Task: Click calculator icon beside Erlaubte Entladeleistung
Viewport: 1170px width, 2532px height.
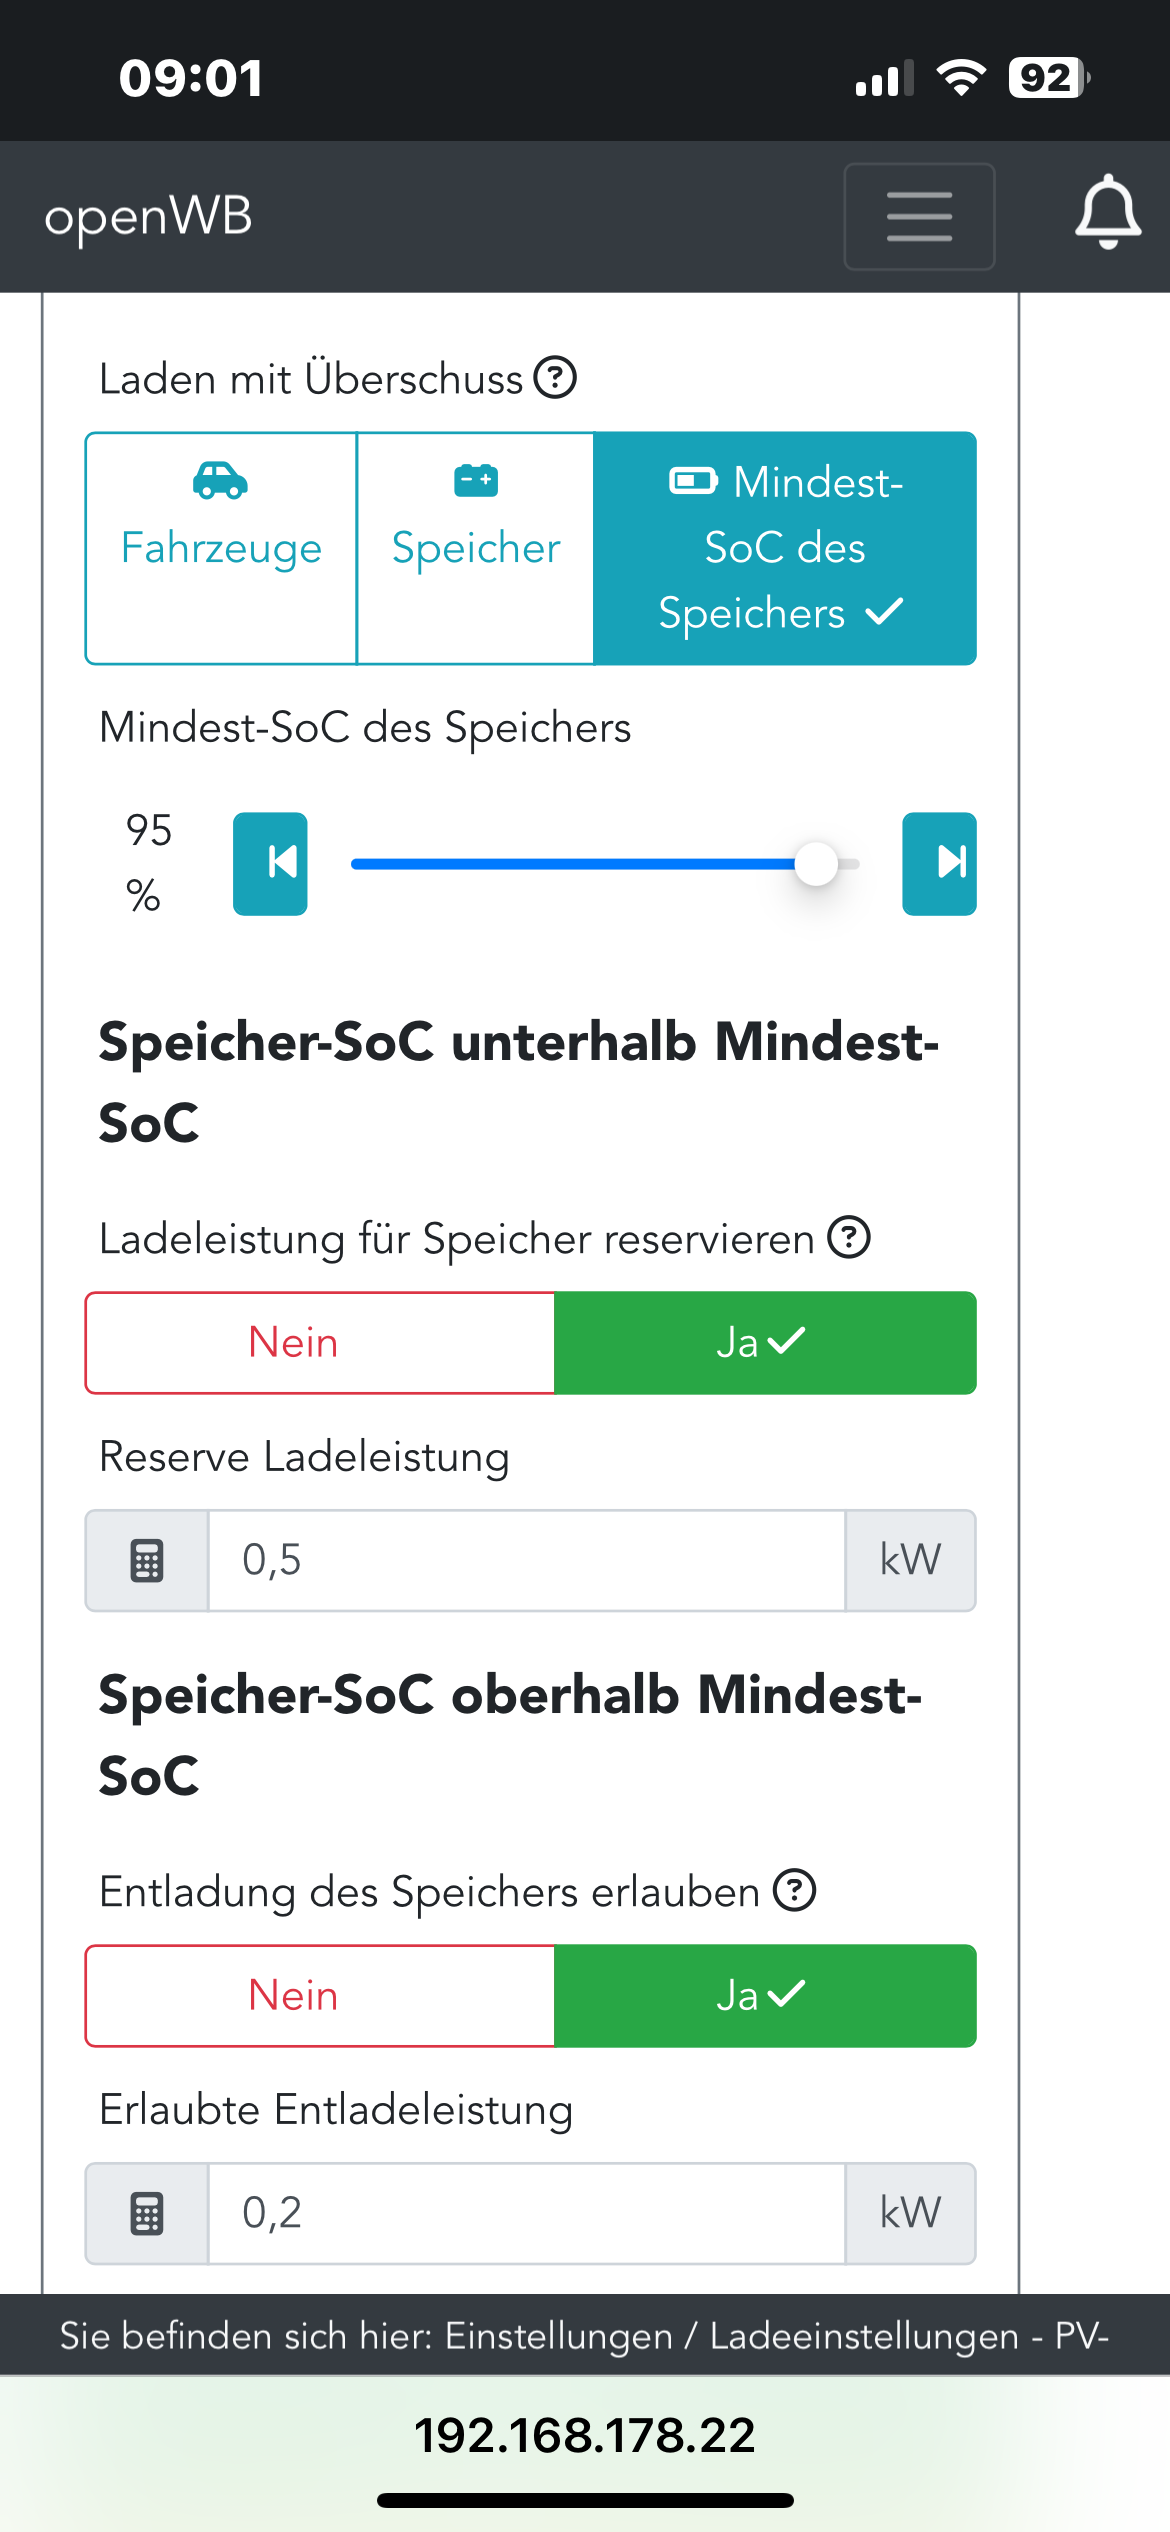Action: (147, 2213)
